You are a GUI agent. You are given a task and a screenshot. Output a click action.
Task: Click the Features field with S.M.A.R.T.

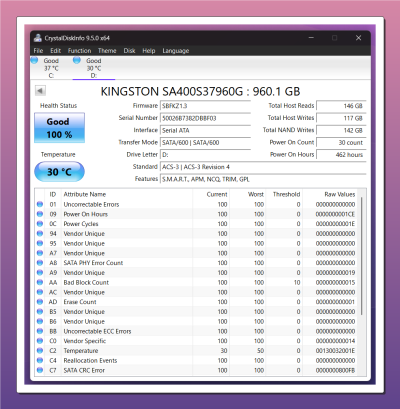[x=263, y=179]
